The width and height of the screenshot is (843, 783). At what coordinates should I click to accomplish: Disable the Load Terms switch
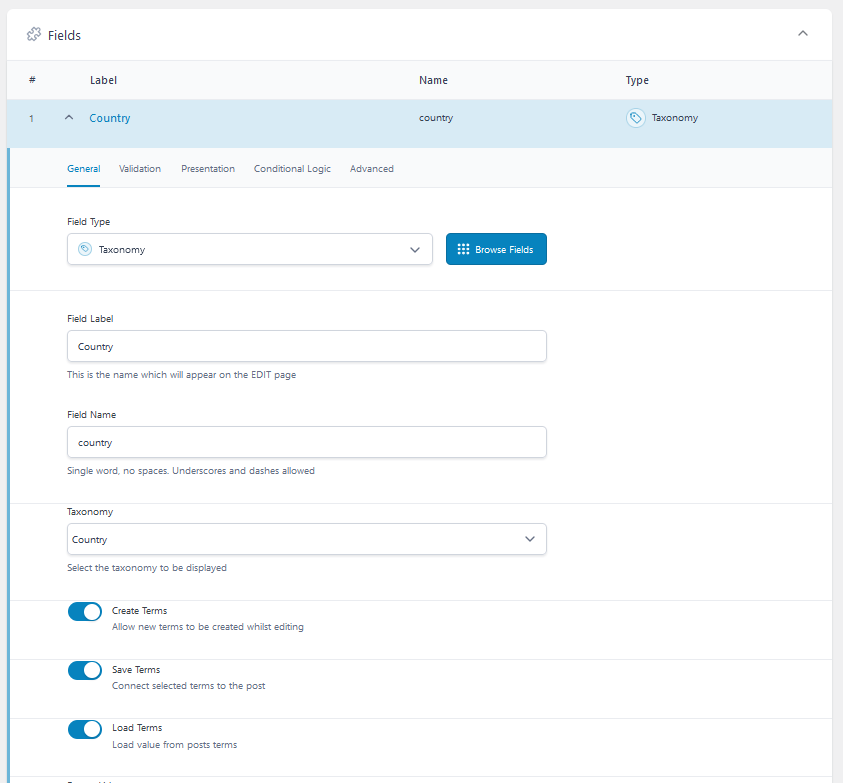85,729
